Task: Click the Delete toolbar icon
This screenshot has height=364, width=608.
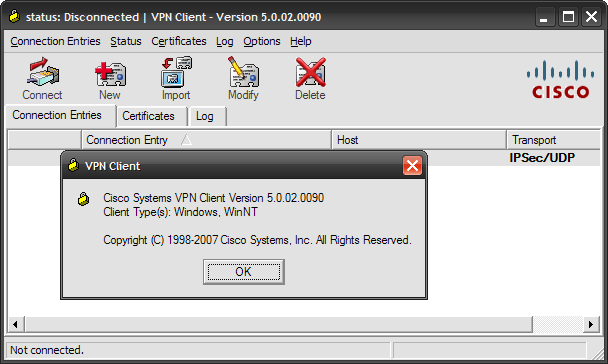Action: (310, 79)
